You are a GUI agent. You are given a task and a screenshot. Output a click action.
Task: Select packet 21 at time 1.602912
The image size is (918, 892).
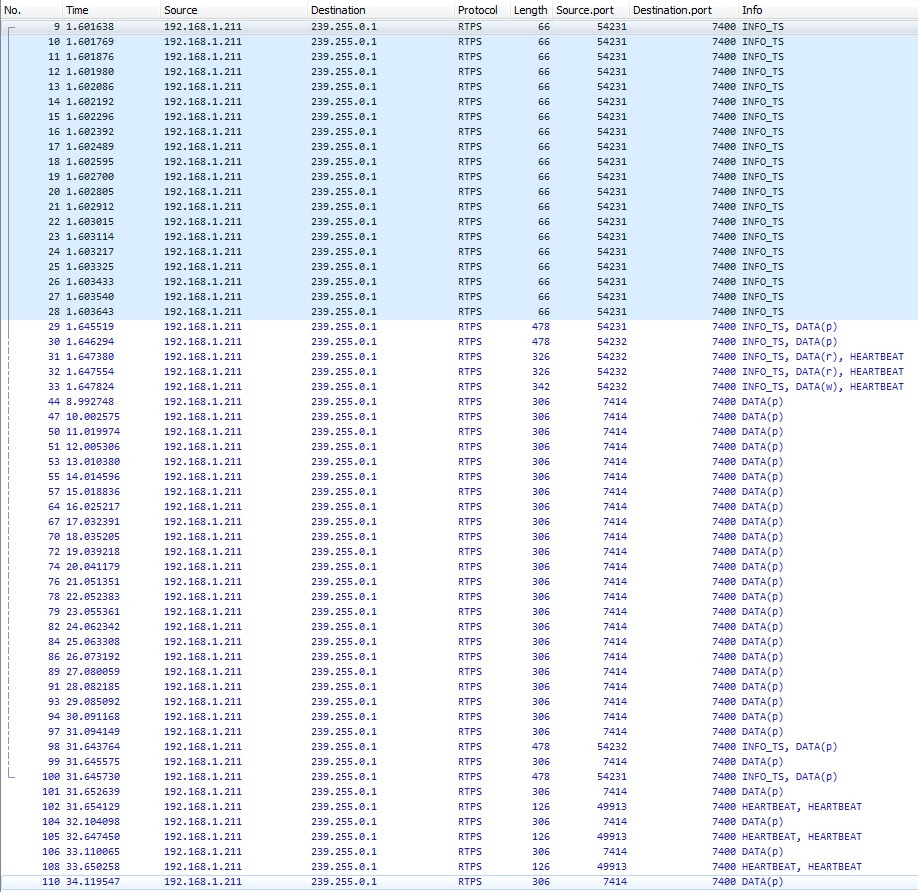(459, 207)
